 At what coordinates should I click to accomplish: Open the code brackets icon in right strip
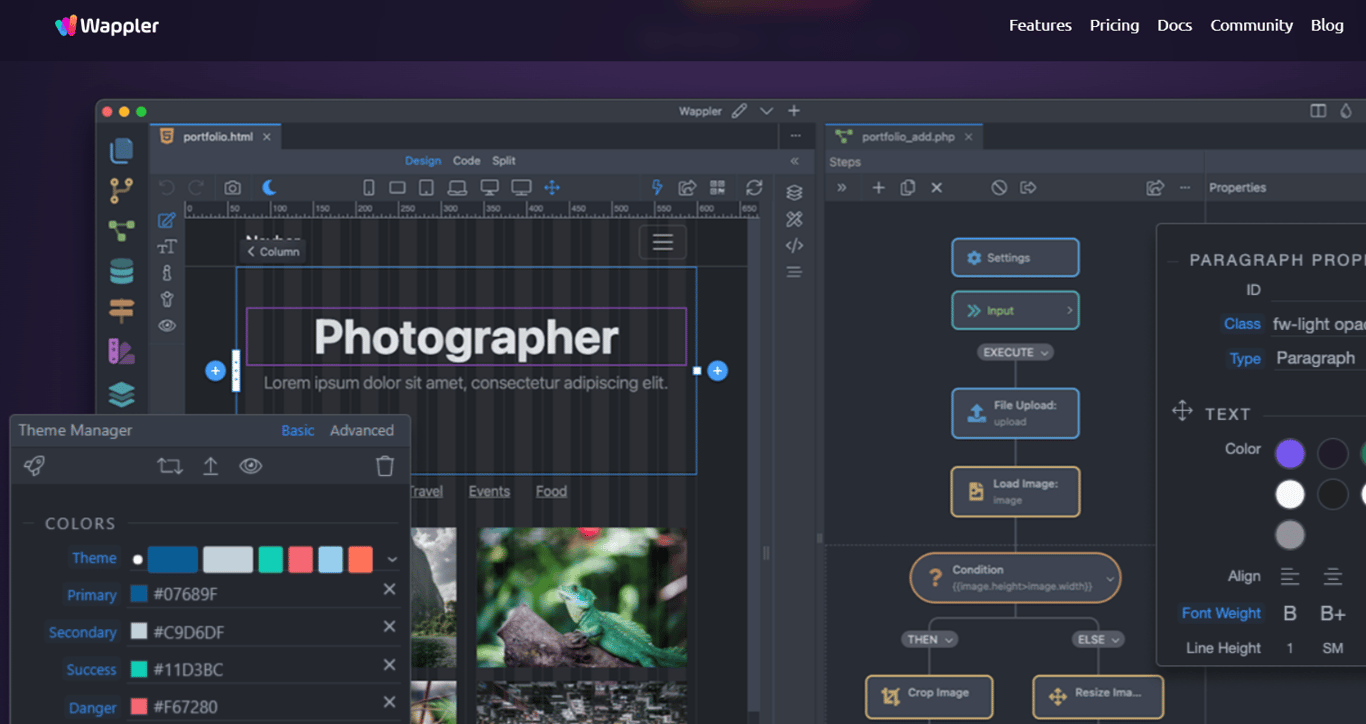click(794, 245)
